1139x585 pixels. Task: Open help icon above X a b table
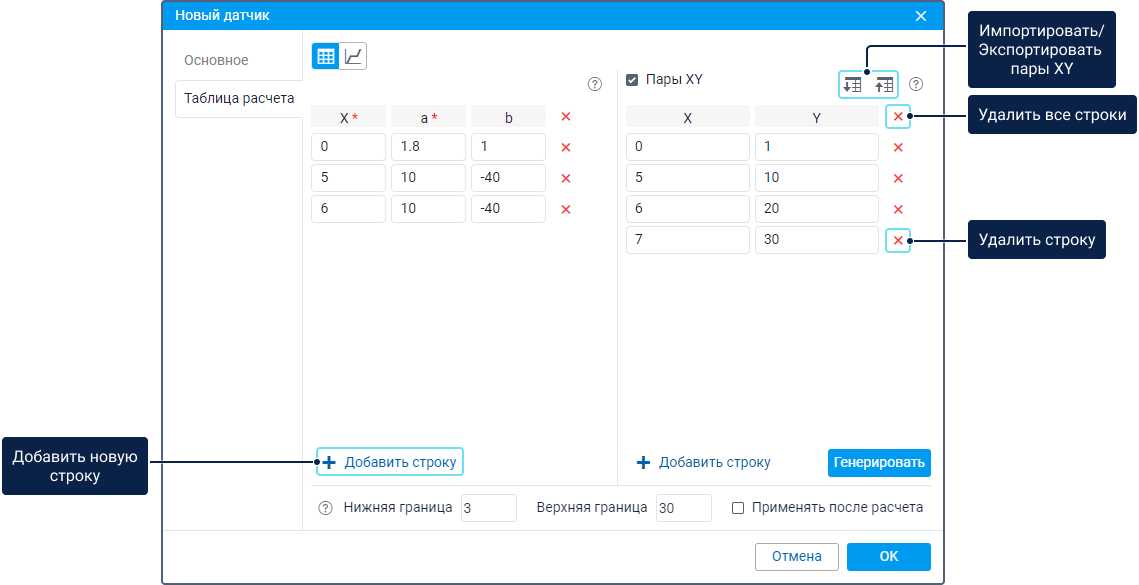pyautogui.click(x=595, y=84)
